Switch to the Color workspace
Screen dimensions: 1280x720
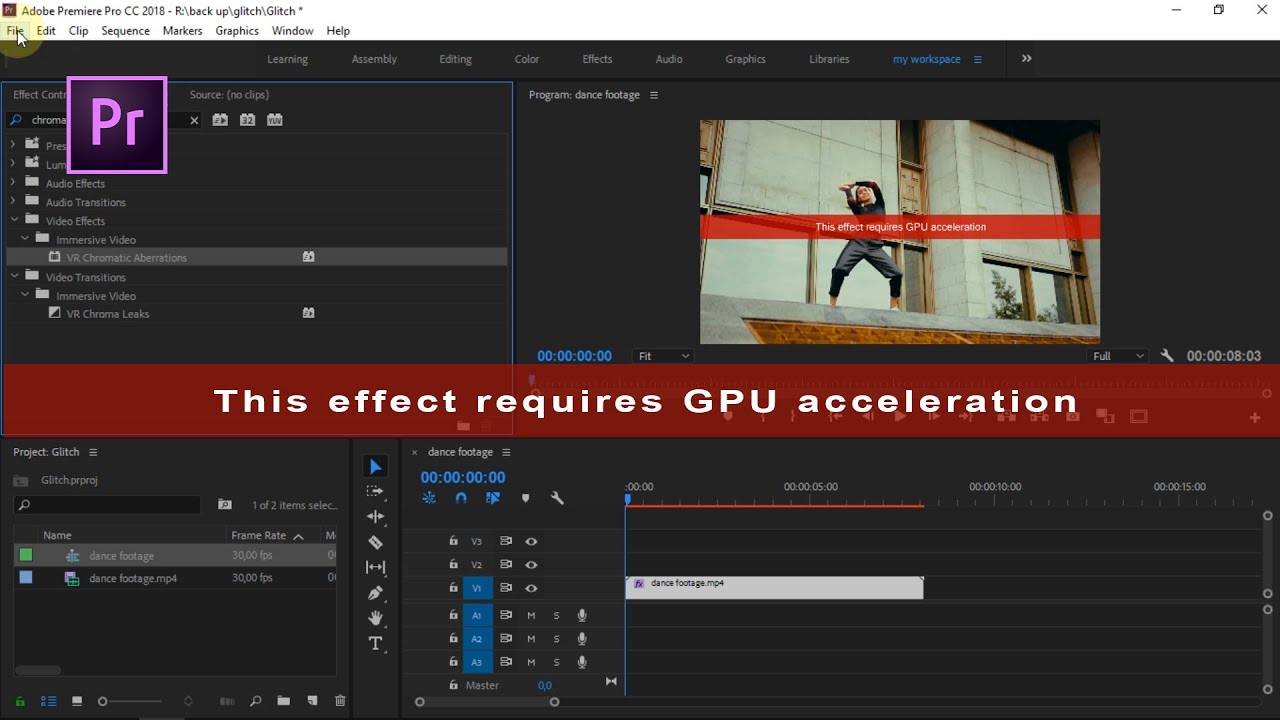pos(527,59)
